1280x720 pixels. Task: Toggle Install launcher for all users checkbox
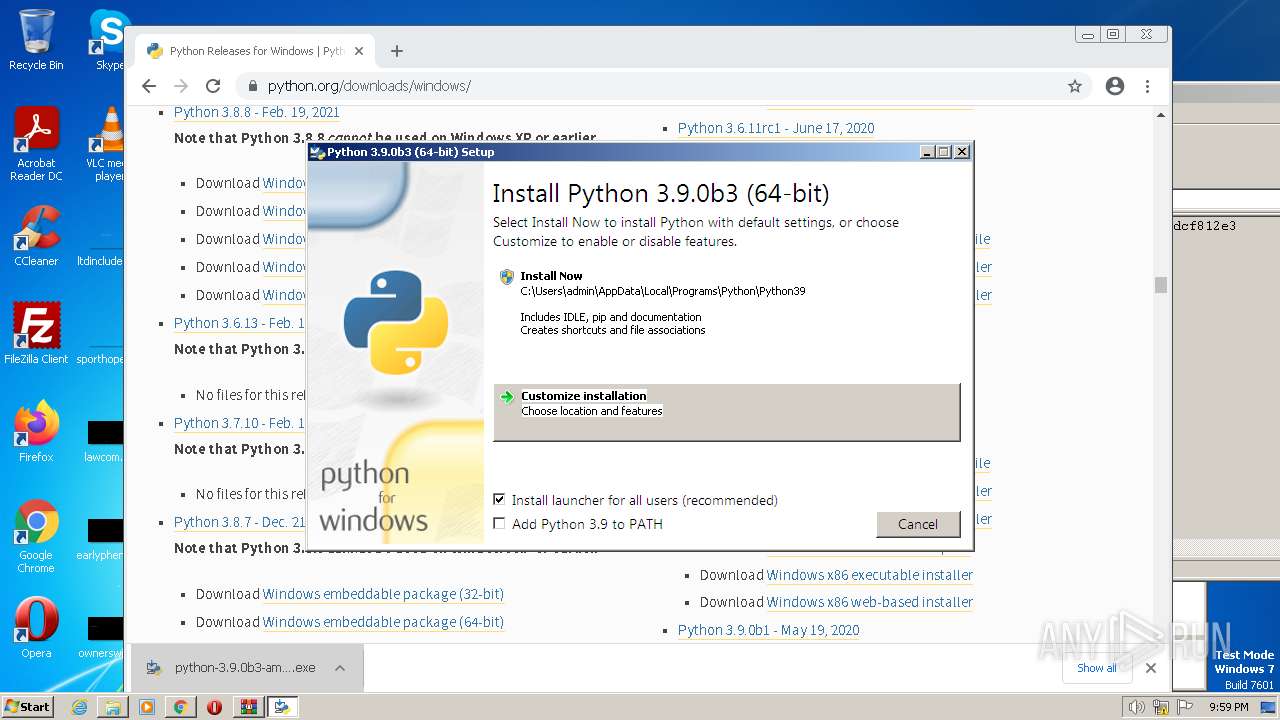pyautogui.click(x=499, y=499)
